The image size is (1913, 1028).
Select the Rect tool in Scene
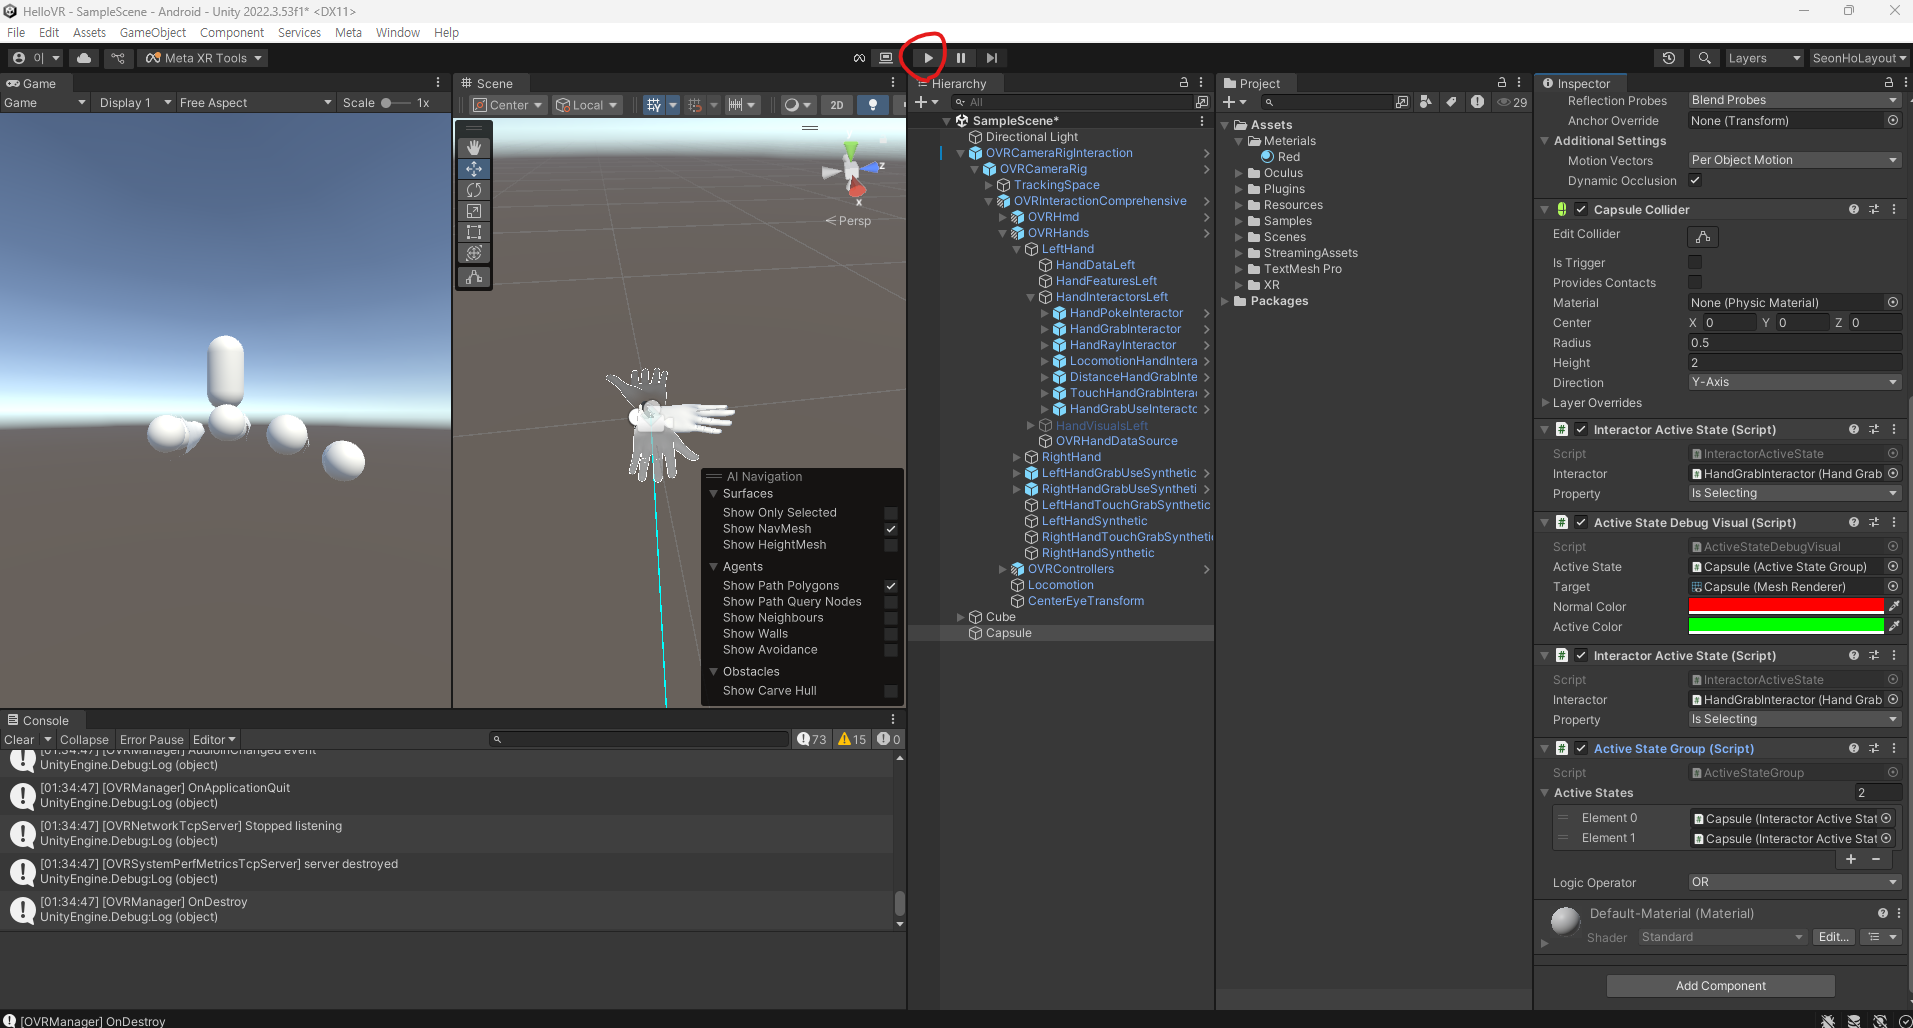tap(474, 232)
